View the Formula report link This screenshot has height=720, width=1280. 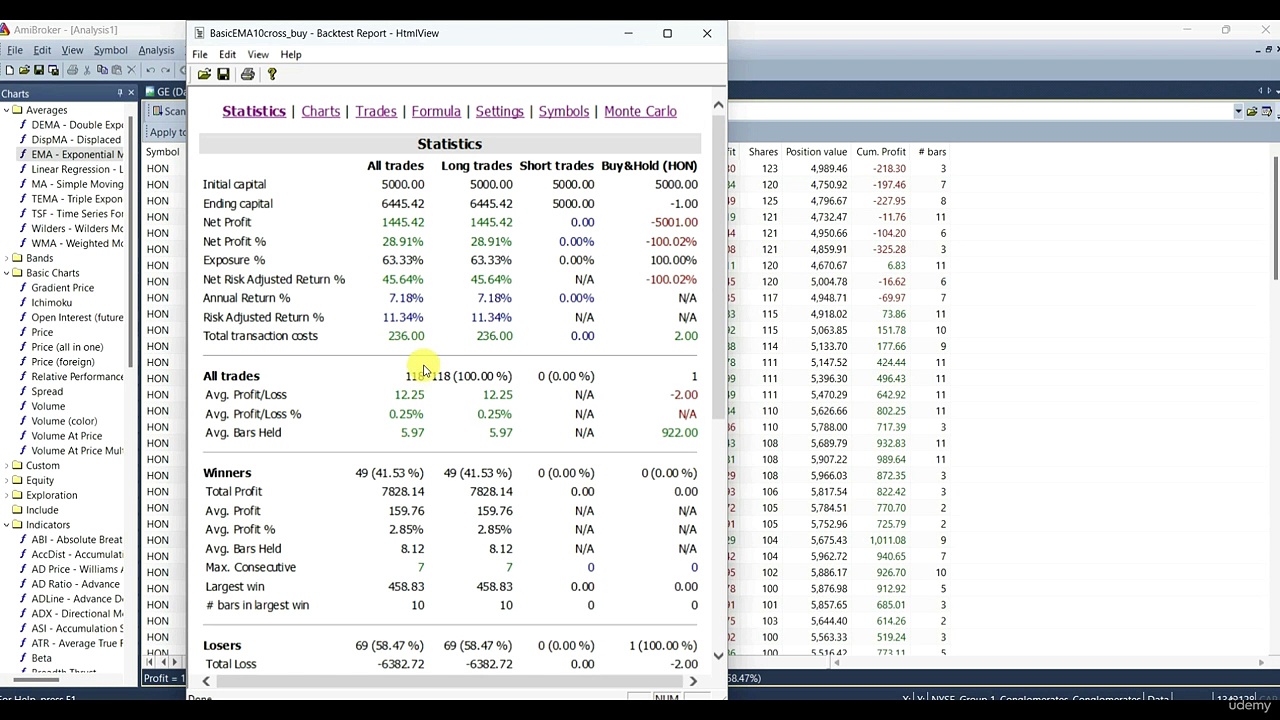[x=436, y=111]
